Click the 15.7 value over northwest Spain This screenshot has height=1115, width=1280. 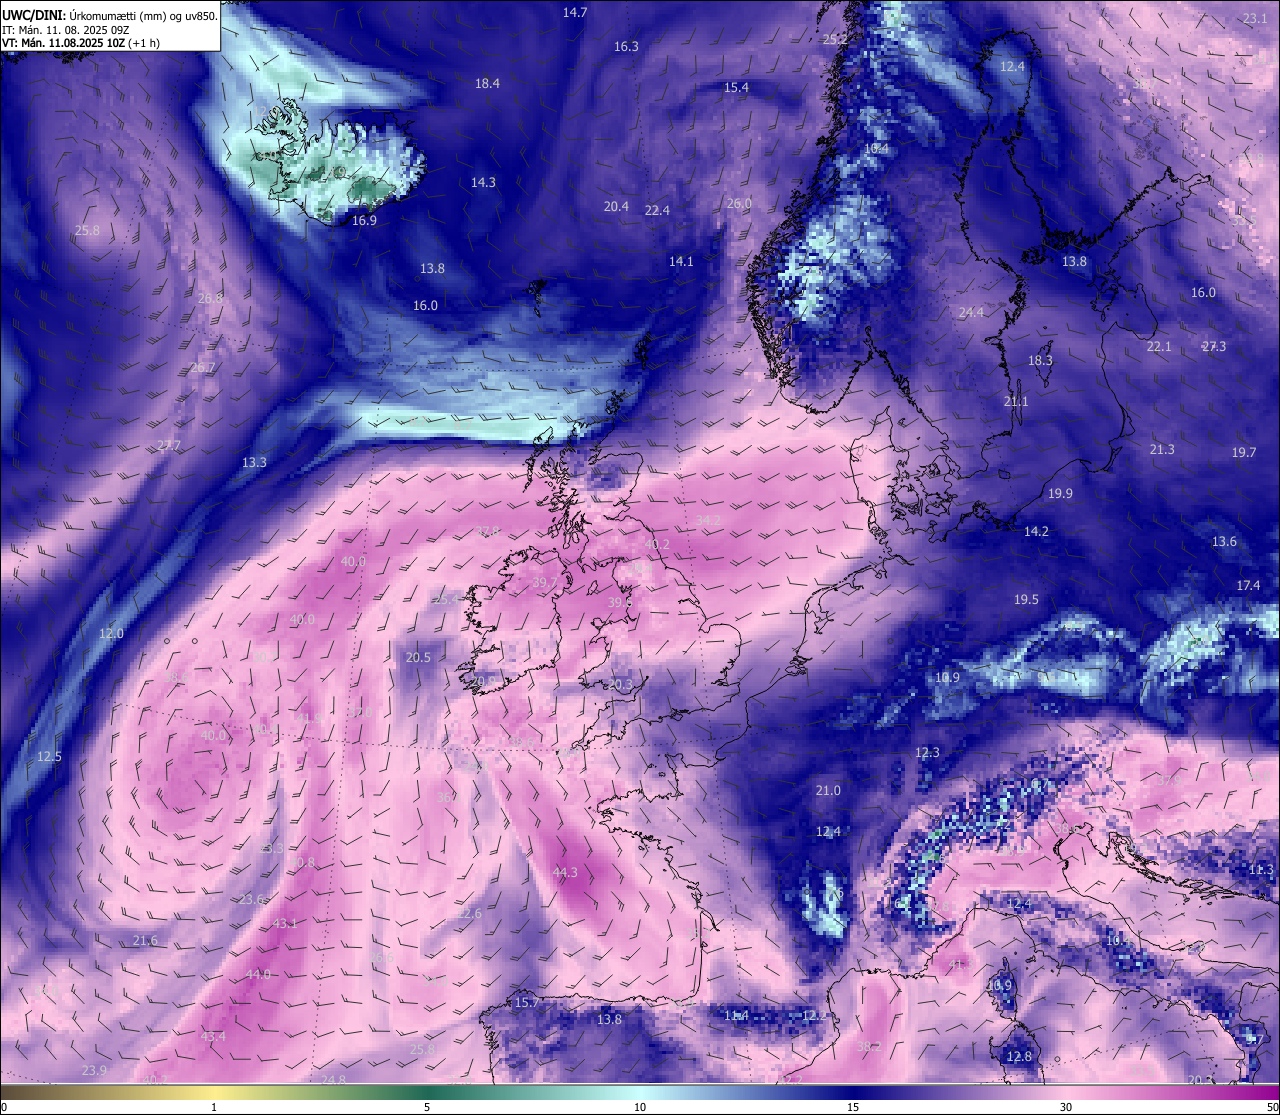(x=526, y=1003)
